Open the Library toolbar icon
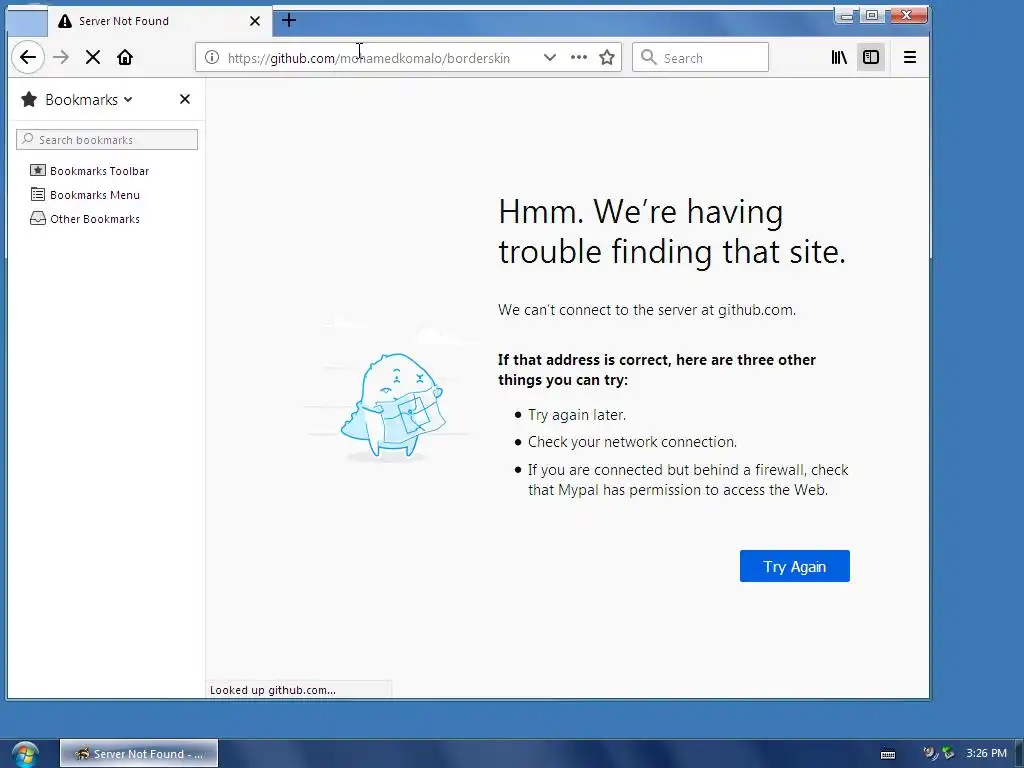 [x=839, y=57]
